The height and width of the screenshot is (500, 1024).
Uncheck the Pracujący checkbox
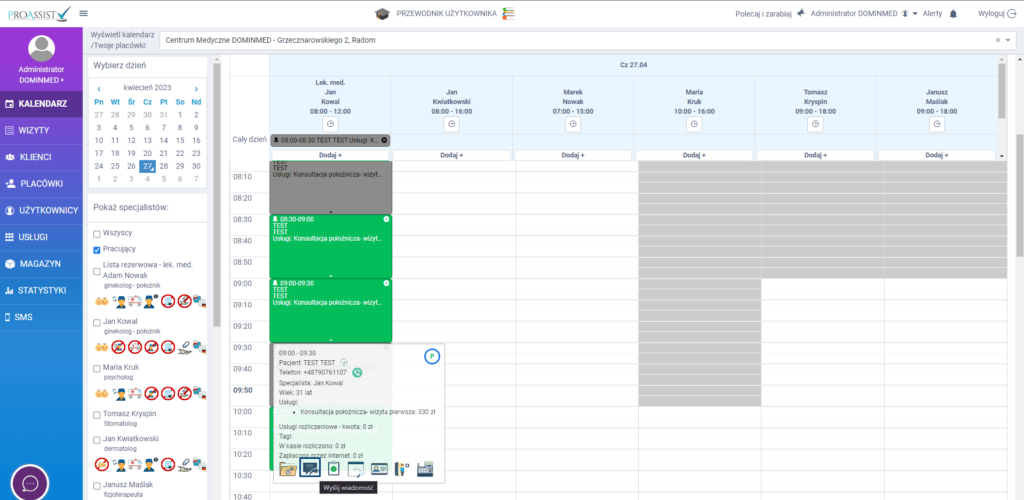(97, 249)
